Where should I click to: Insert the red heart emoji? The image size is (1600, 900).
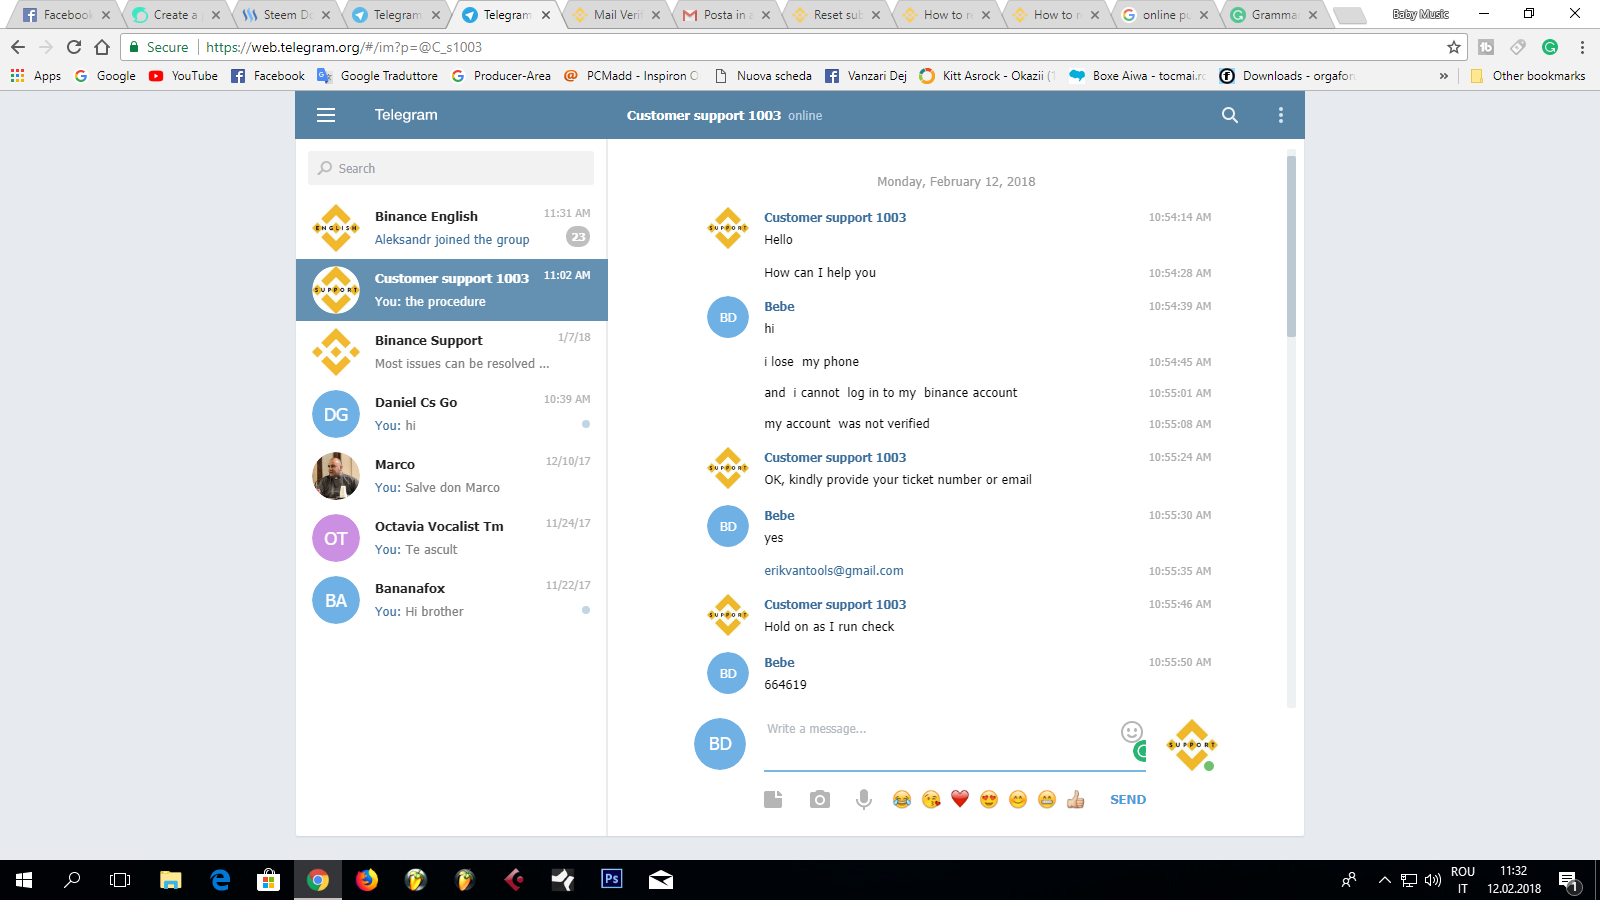click(x=960, y=799)
